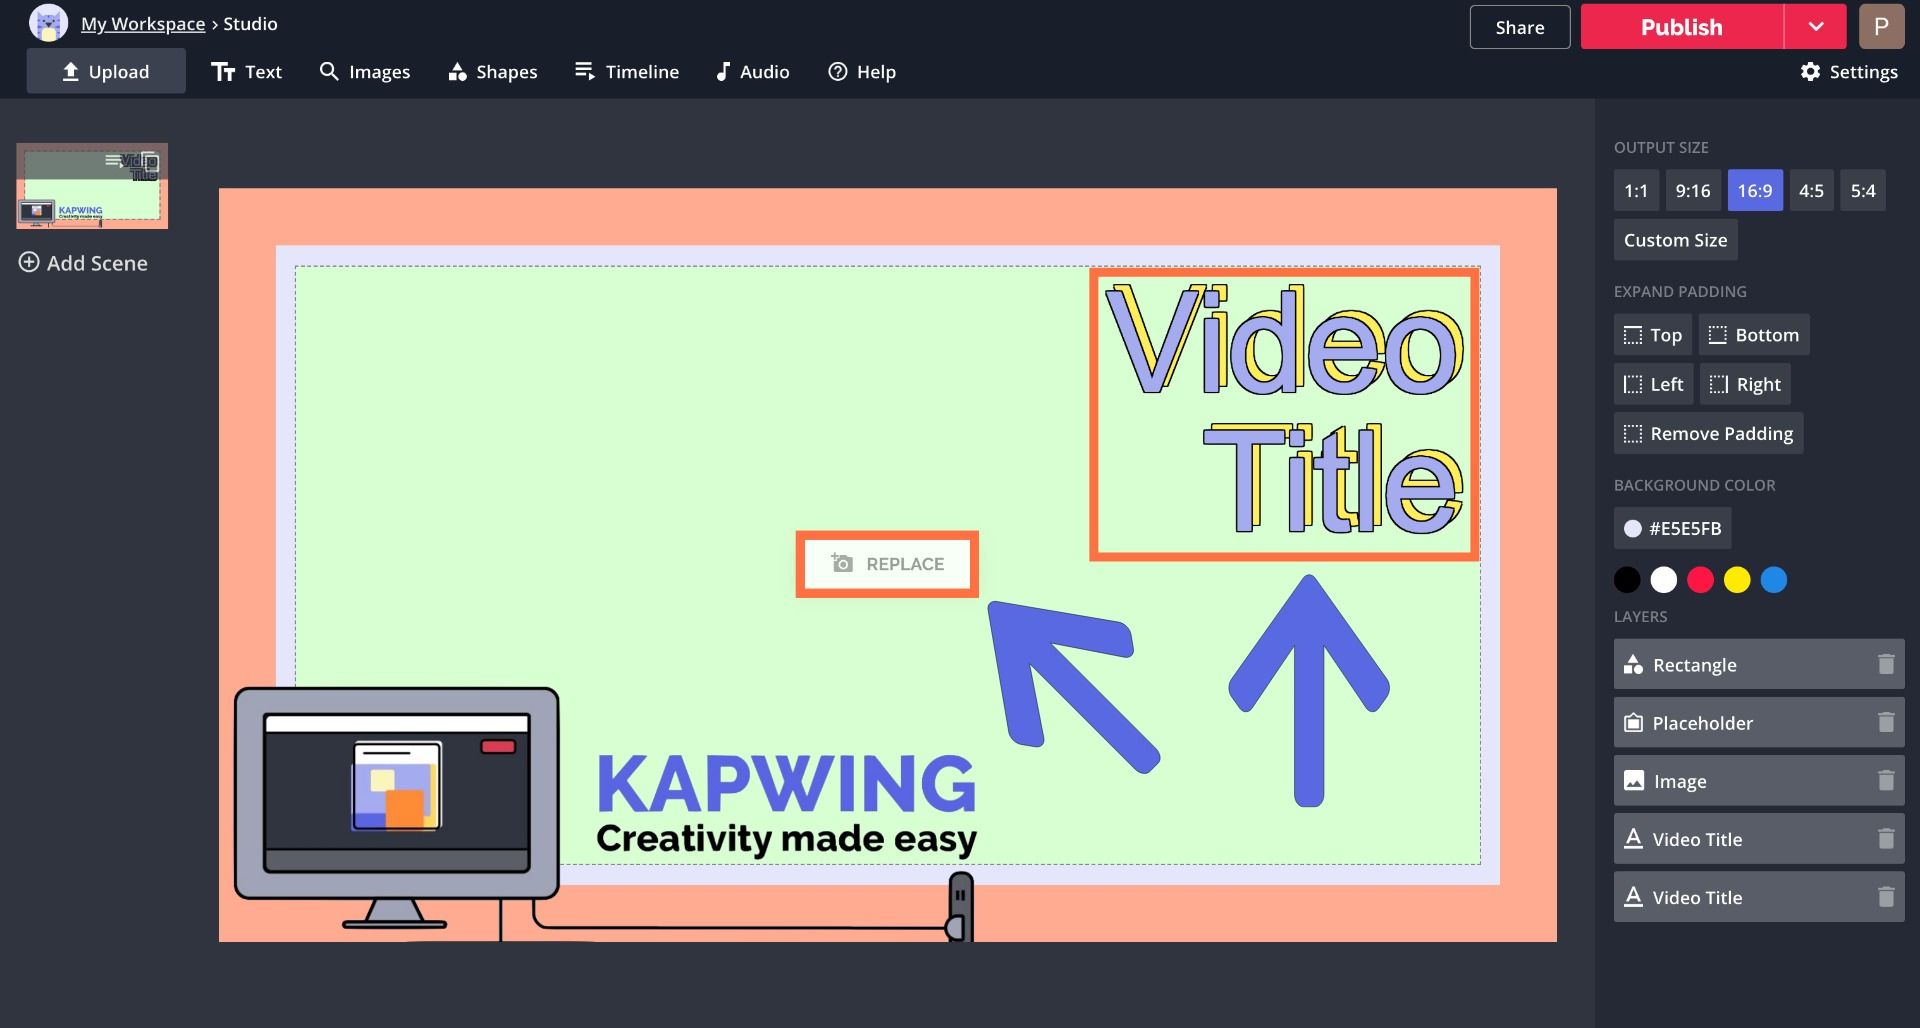Select the KAPWING logo text on canvas
This screenshot has height=1028, width=1920.
(786, 783)
